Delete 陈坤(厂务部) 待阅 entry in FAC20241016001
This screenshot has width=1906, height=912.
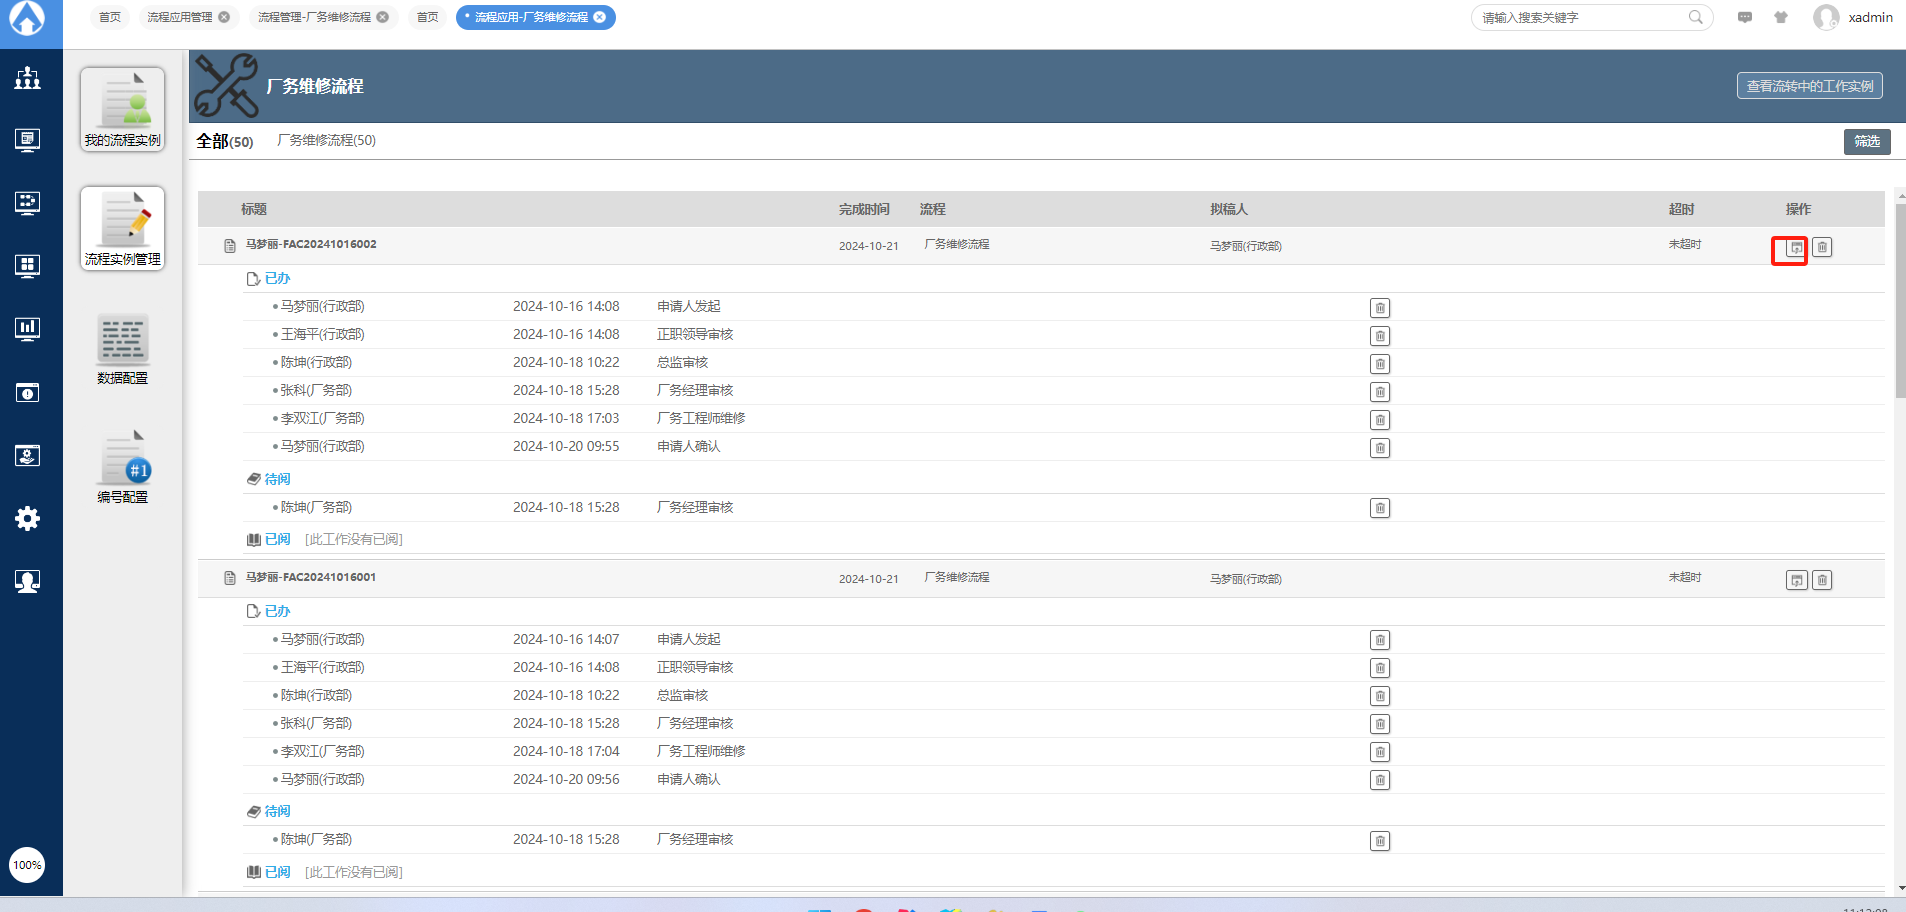click(1380, 841)
